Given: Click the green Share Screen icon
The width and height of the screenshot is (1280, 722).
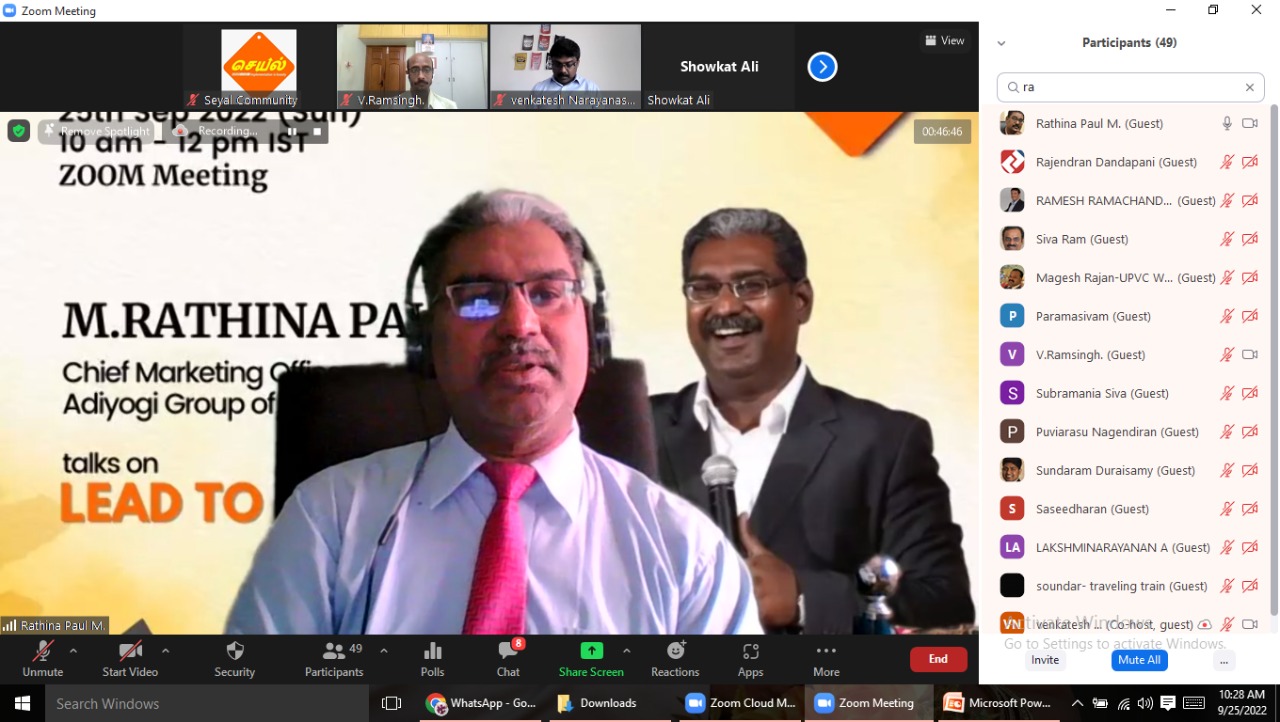Looking at the screenshot, I should coord(591,651).
